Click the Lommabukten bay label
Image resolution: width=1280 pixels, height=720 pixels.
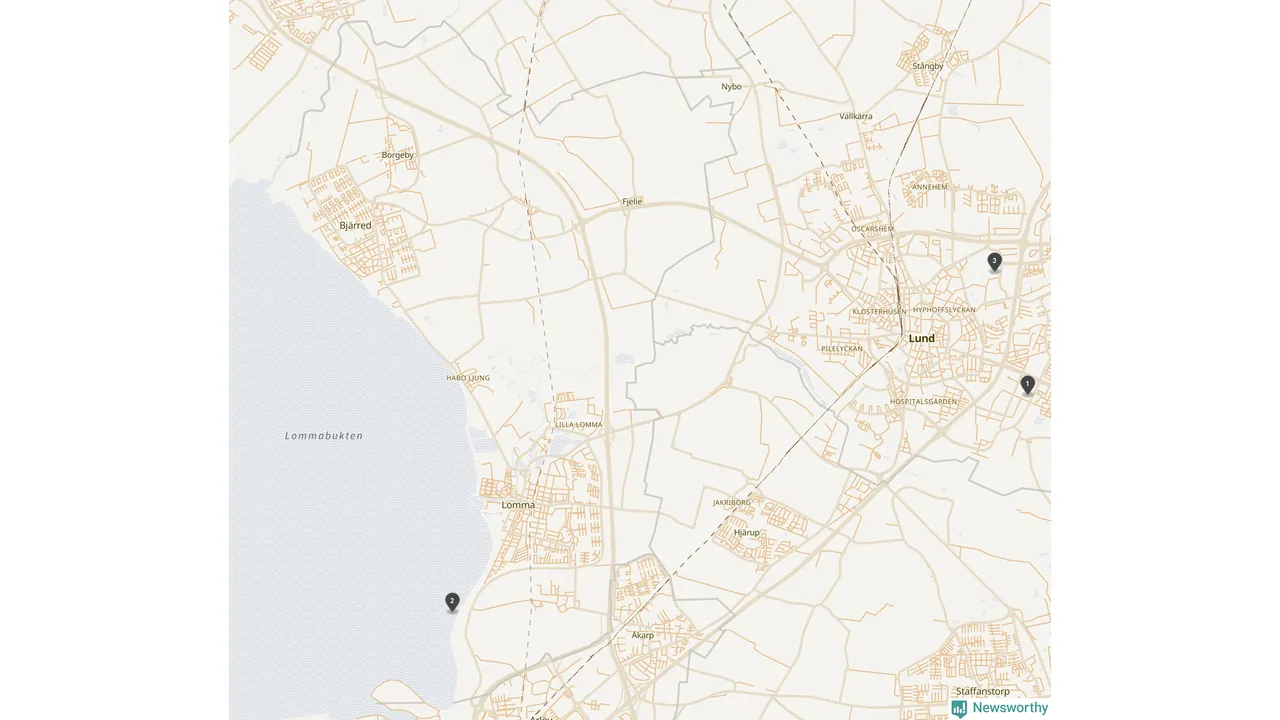324,436
